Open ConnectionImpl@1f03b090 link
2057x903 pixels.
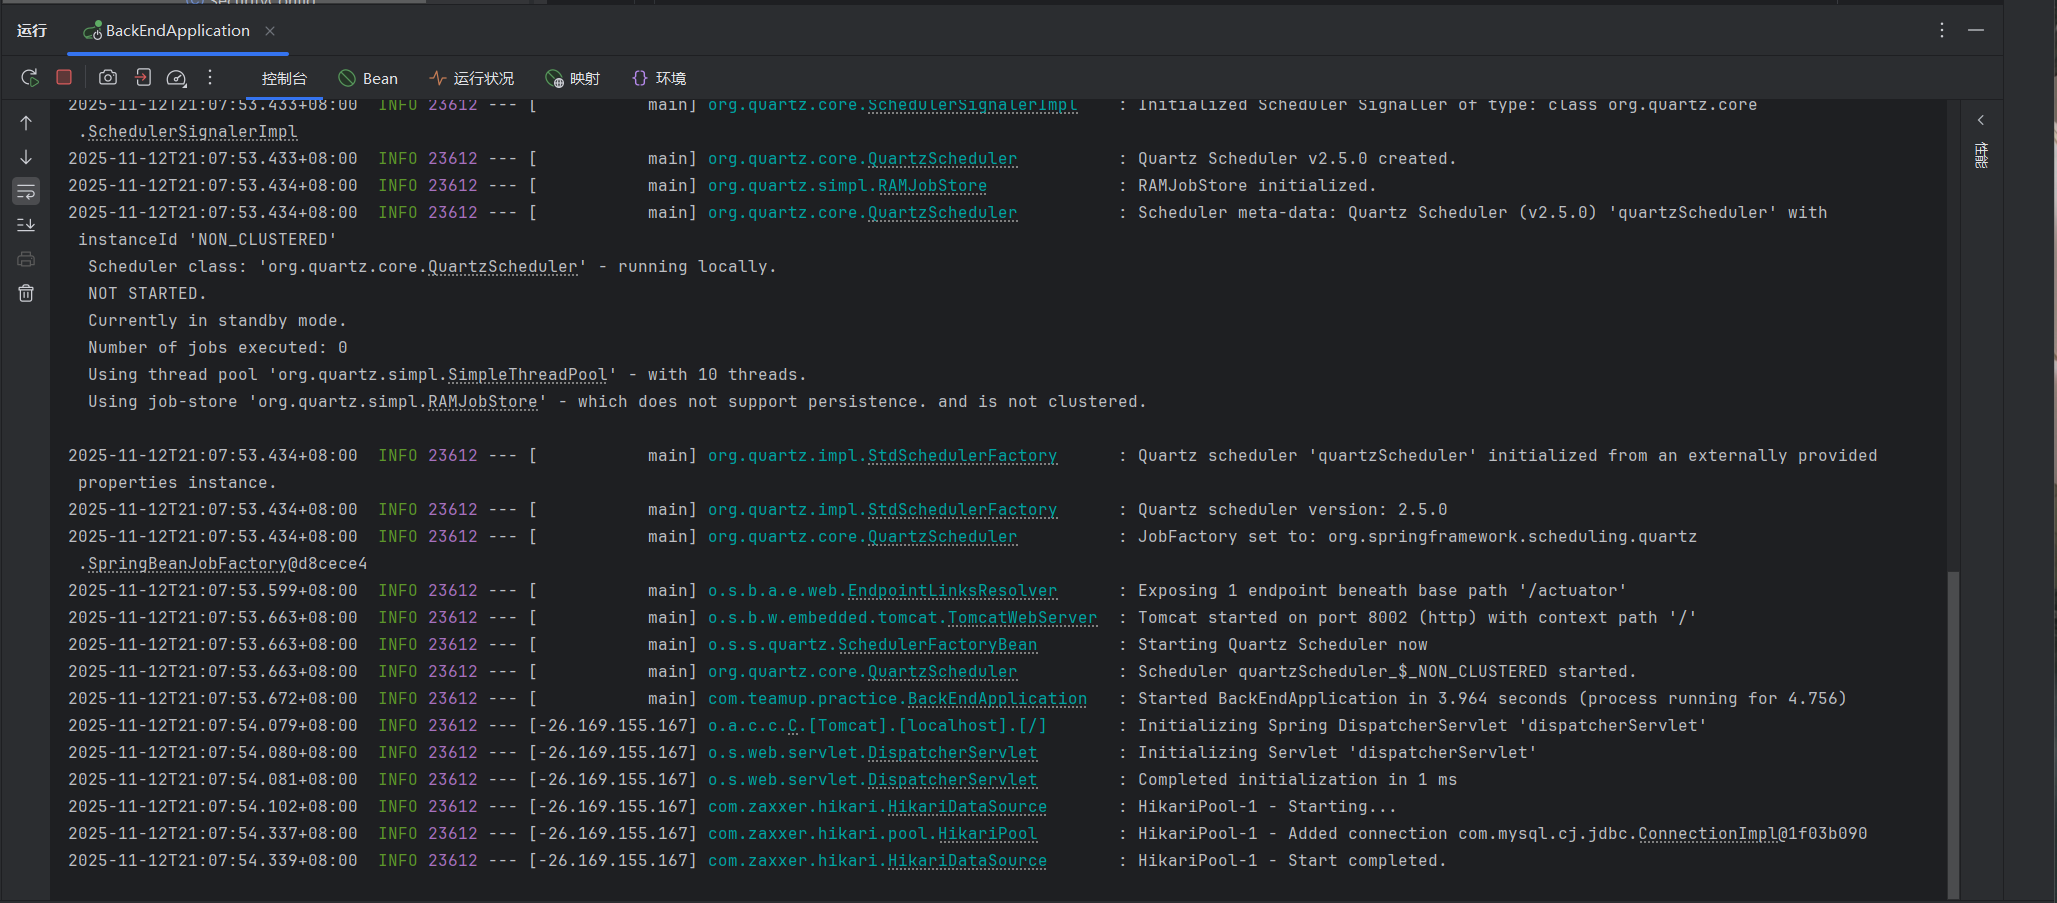[1752, 834]
